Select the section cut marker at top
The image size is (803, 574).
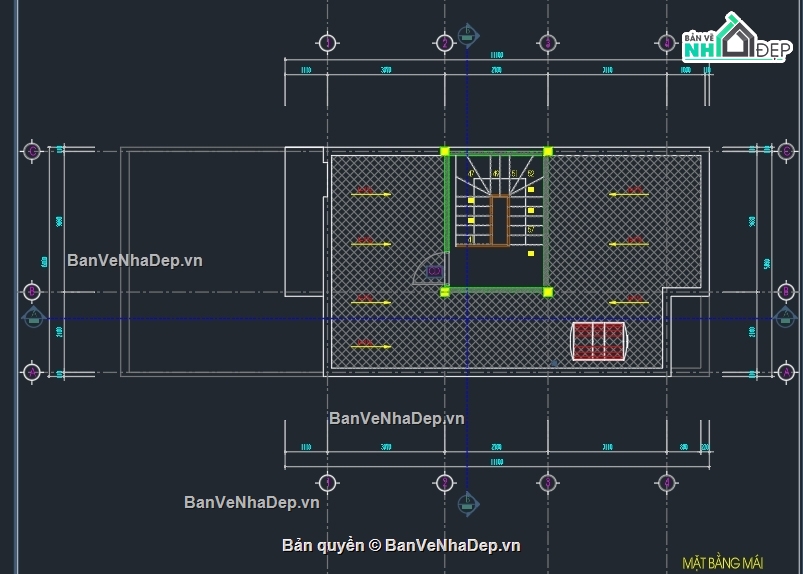point(467,37)
